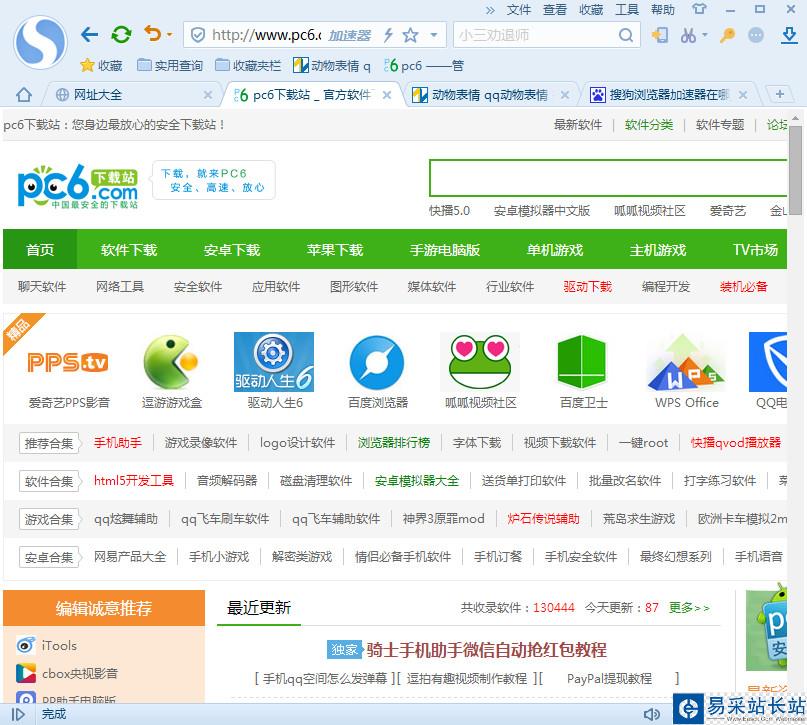The width and height of the screenshot is (807, 725).
Task: Click the pc6 site search field
Action: coord(608,178)
